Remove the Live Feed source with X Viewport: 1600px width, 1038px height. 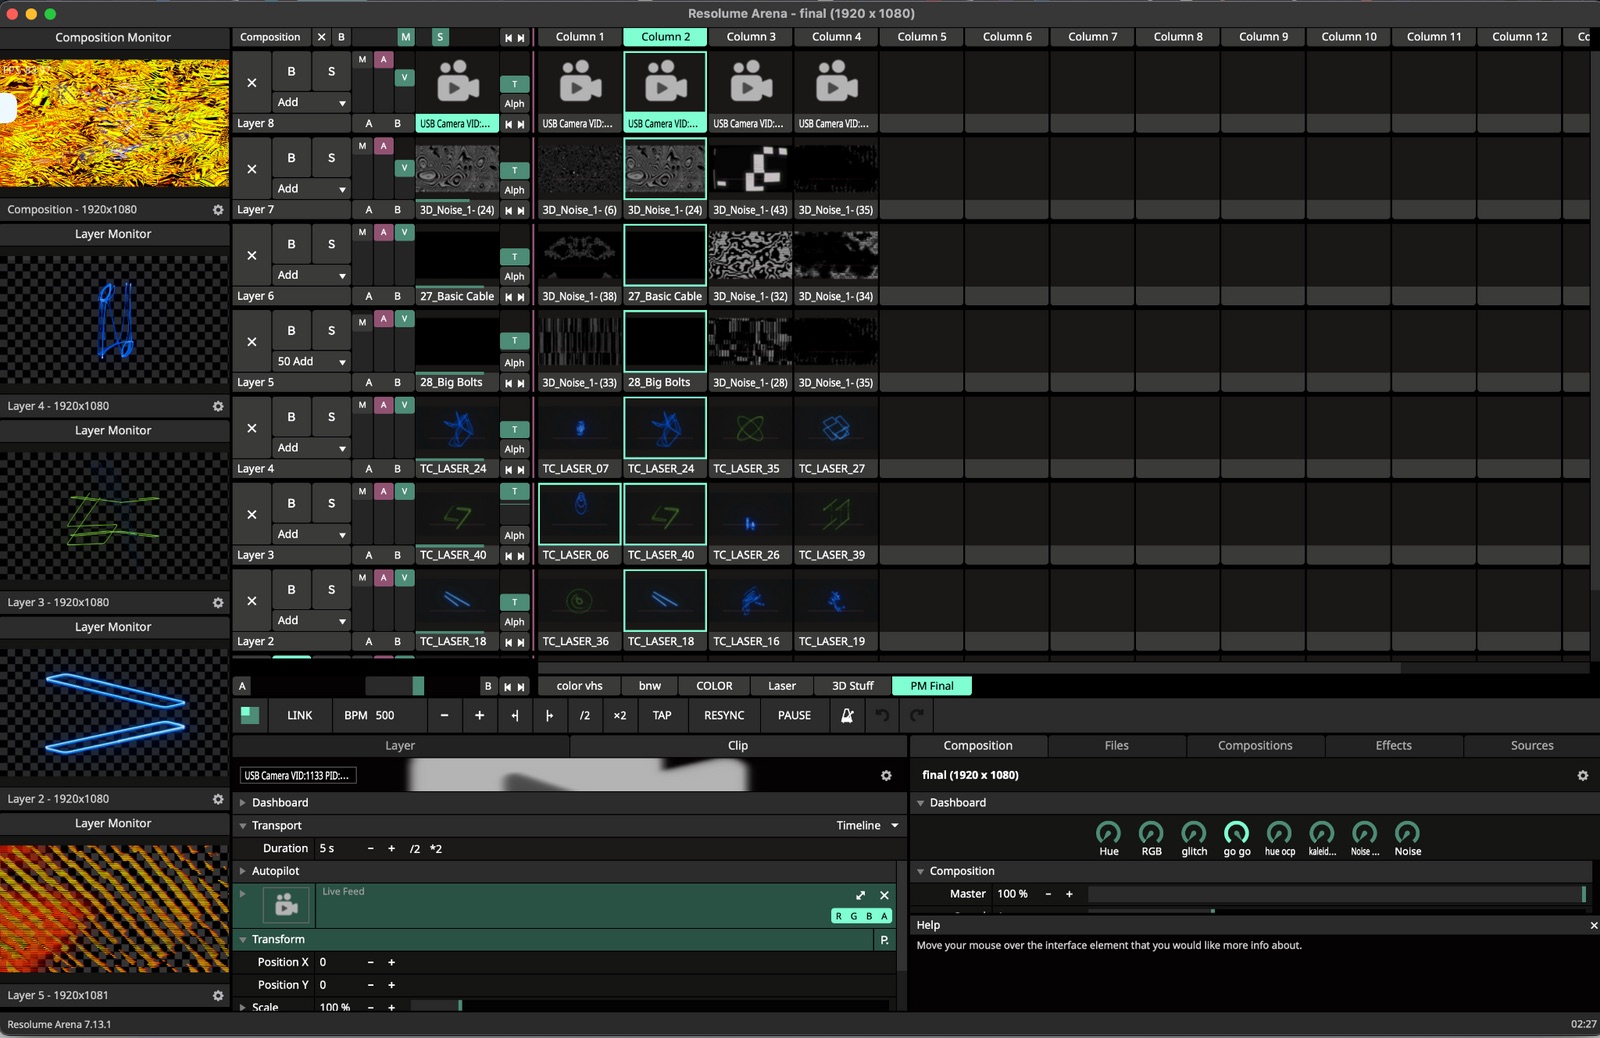pyautogui.click(x=884, y=895)
